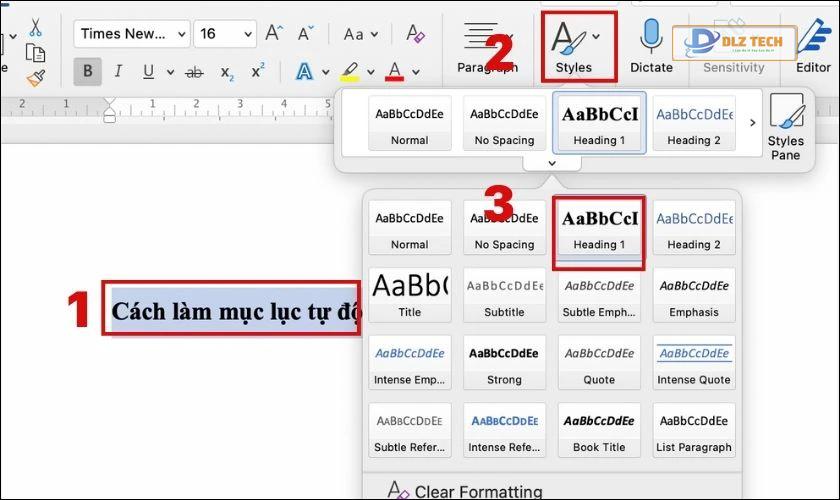
Task: Click next arrow in styles gallery
Action: (x=752, y=123)
